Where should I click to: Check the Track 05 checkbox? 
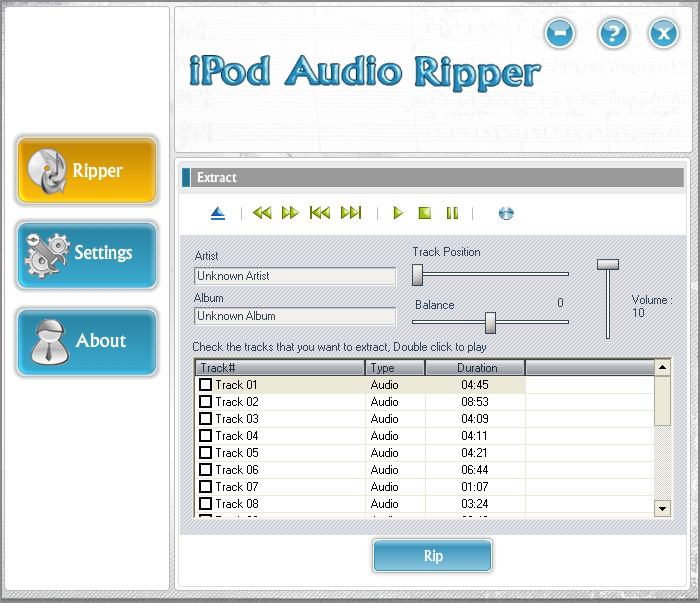click(x=205, y=452)
